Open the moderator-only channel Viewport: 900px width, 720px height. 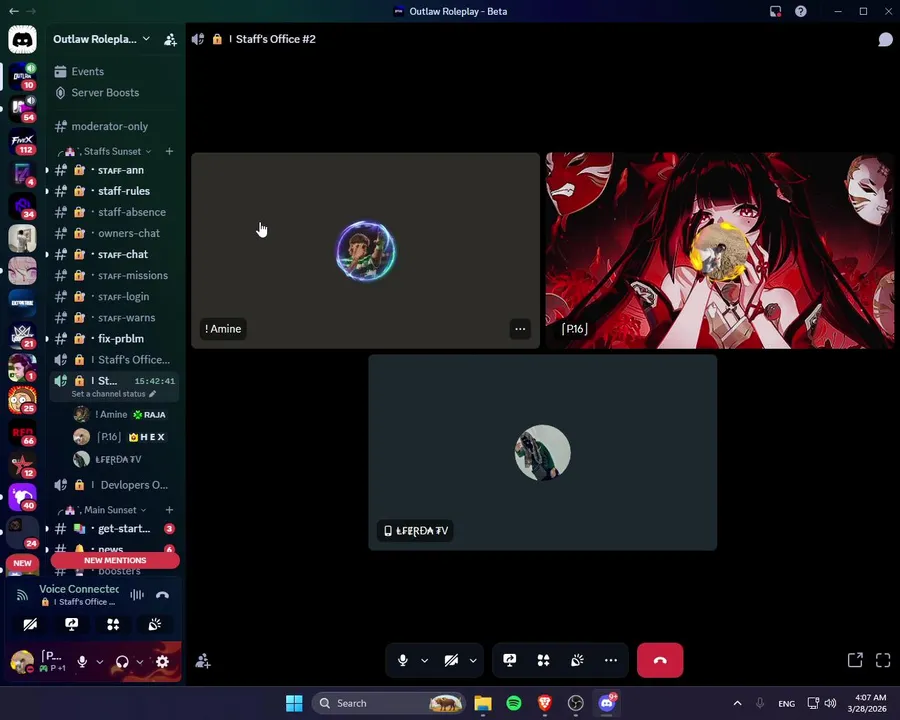[x=115, y=126]
